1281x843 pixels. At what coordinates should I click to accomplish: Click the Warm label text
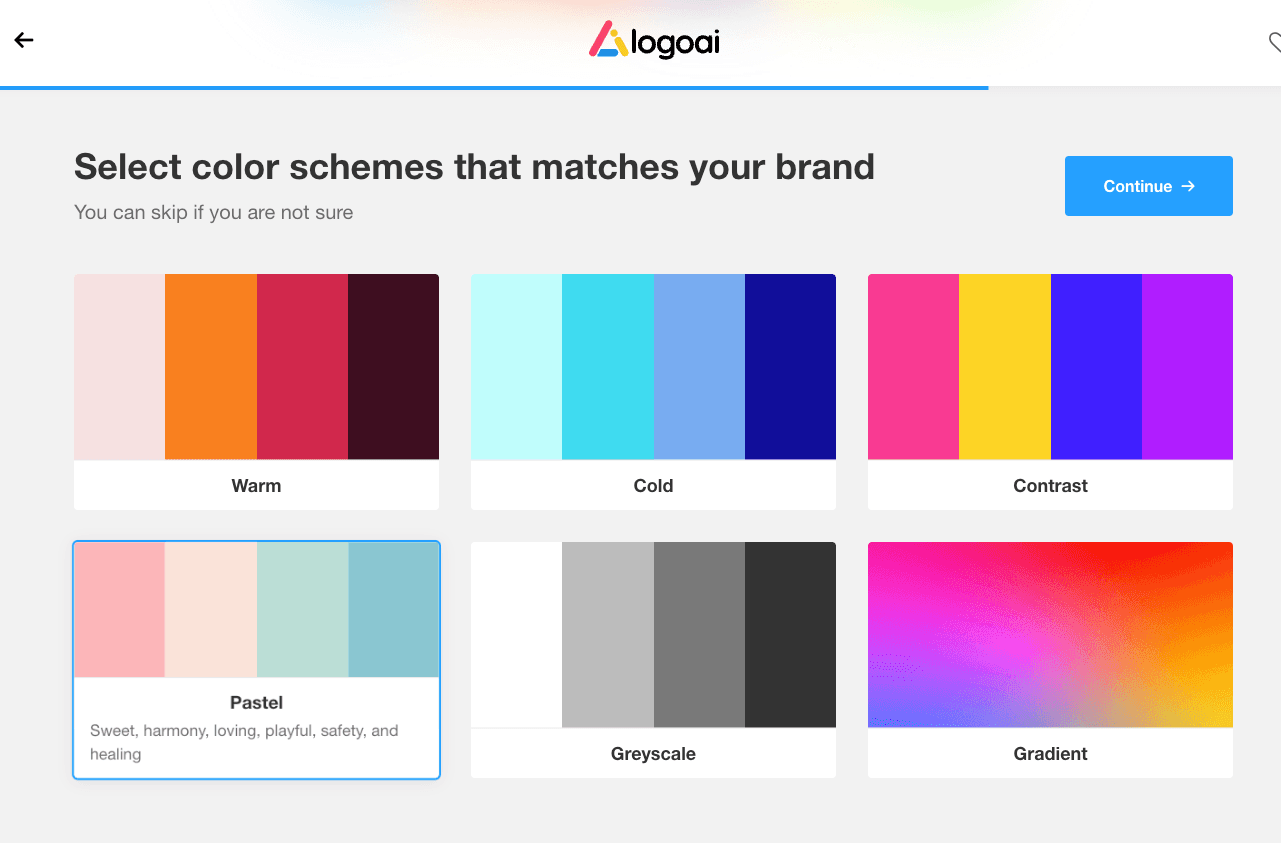click(x=256, y=486)
